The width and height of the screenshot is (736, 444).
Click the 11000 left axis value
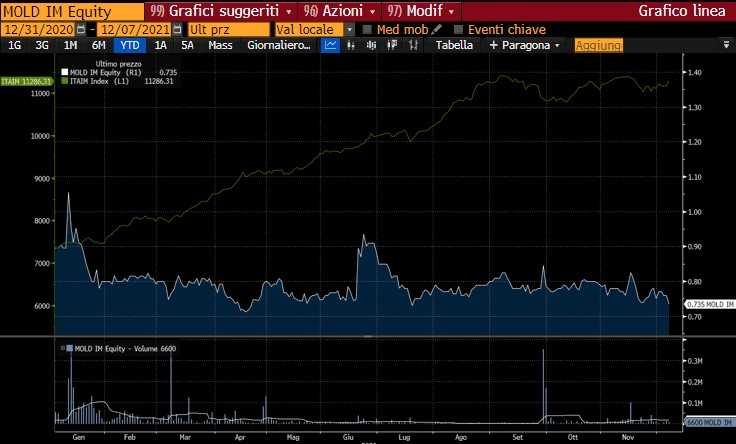40,93
